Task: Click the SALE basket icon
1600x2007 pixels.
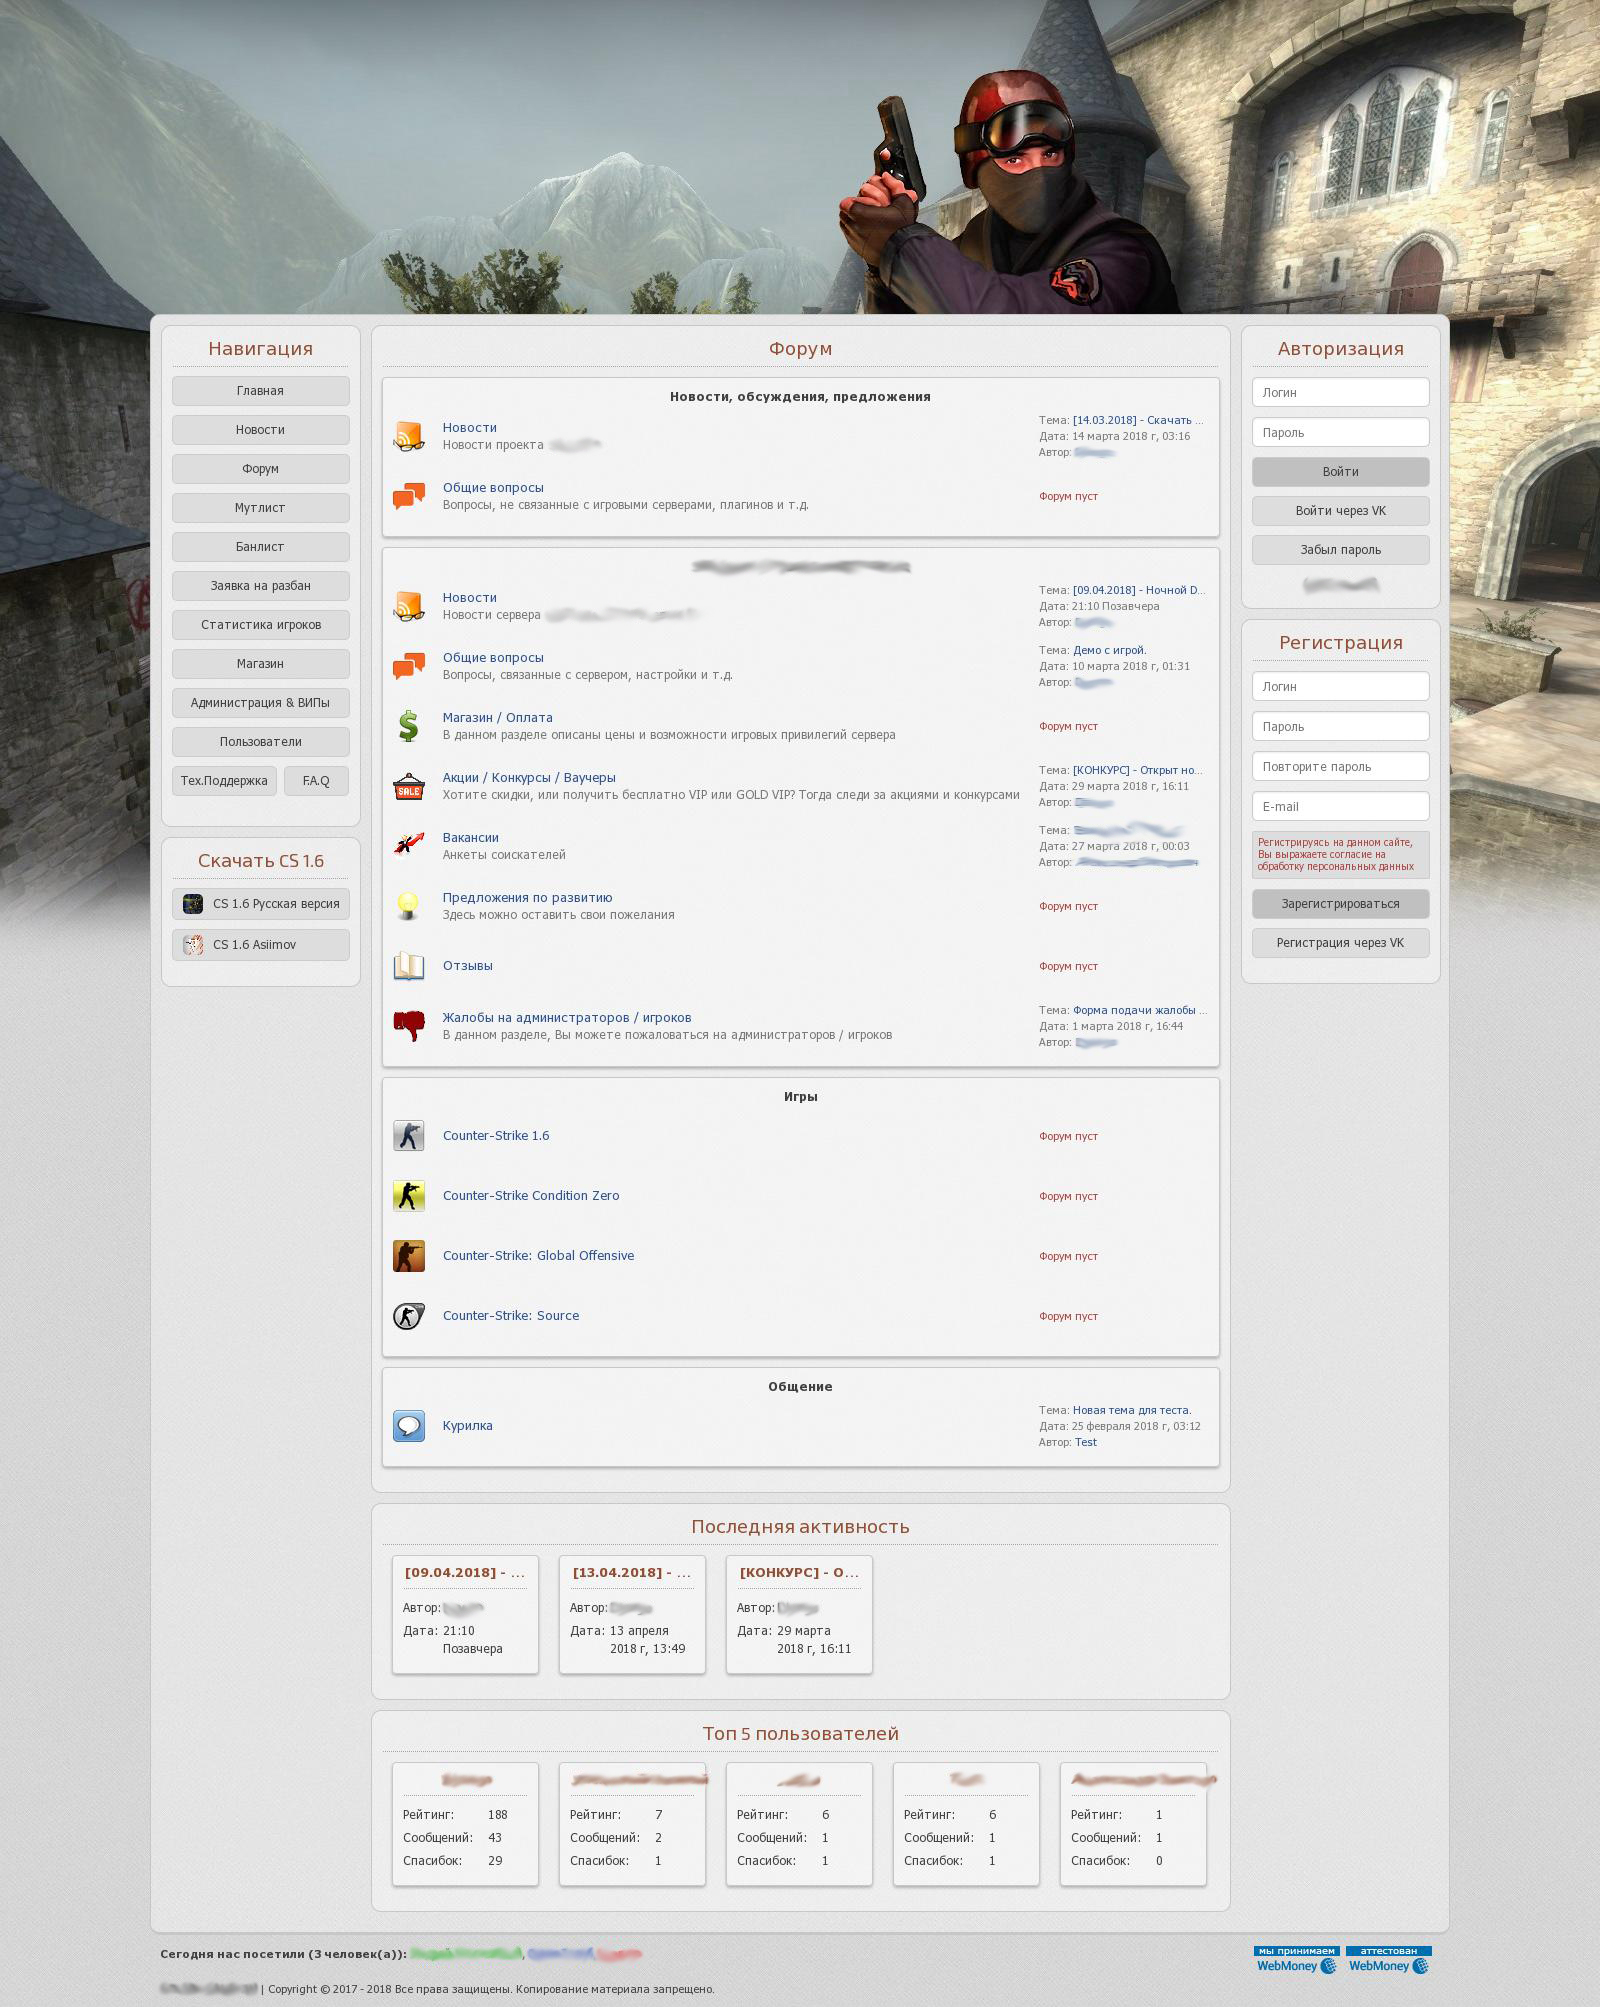Action: pyautogui.click(x=409, y=786)
